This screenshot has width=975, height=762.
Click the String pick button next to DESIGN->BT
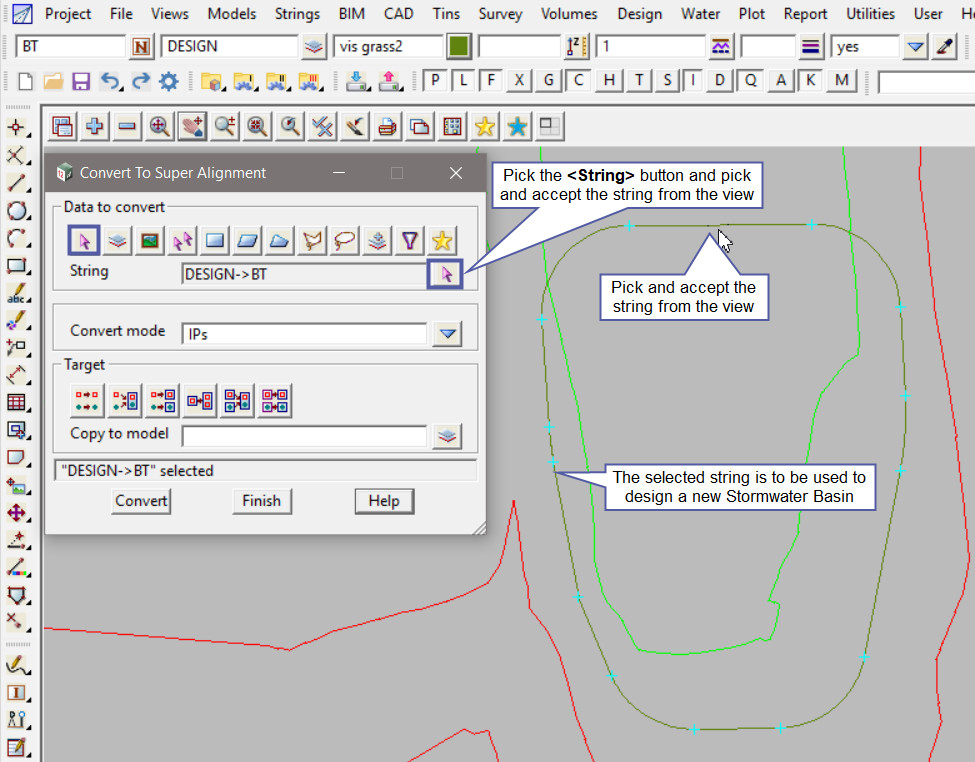coord(446,273)
